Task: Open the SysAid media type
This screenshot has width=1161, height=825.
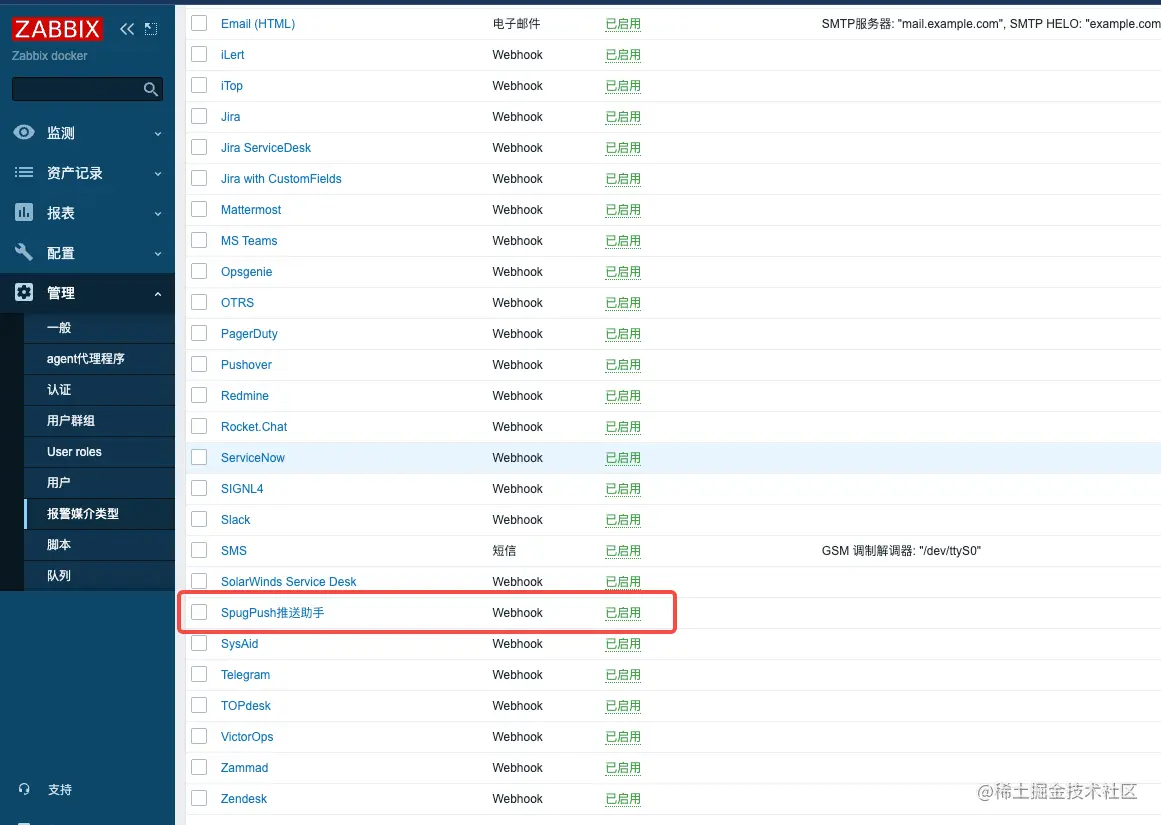Action: 239,644
